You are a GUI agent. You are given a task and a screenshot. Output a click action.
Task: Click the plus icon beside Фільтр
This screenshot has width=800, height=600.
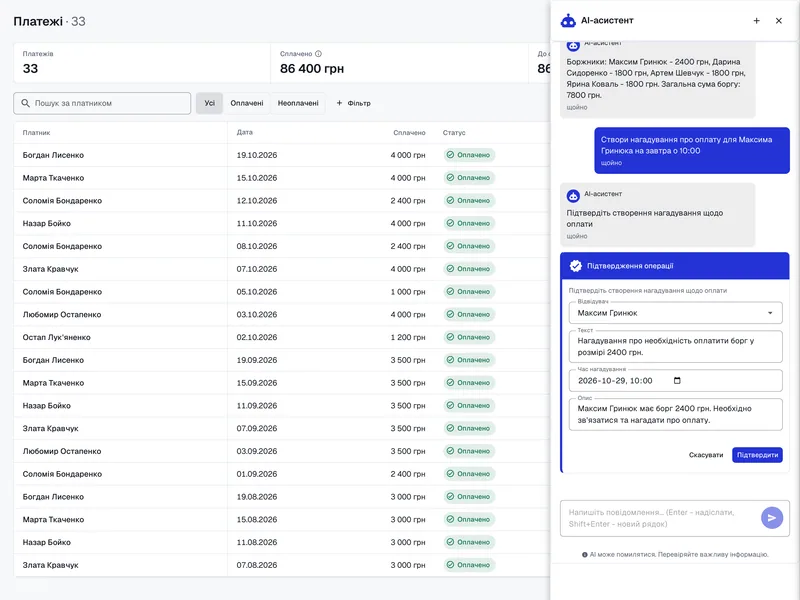pos(339,103)
